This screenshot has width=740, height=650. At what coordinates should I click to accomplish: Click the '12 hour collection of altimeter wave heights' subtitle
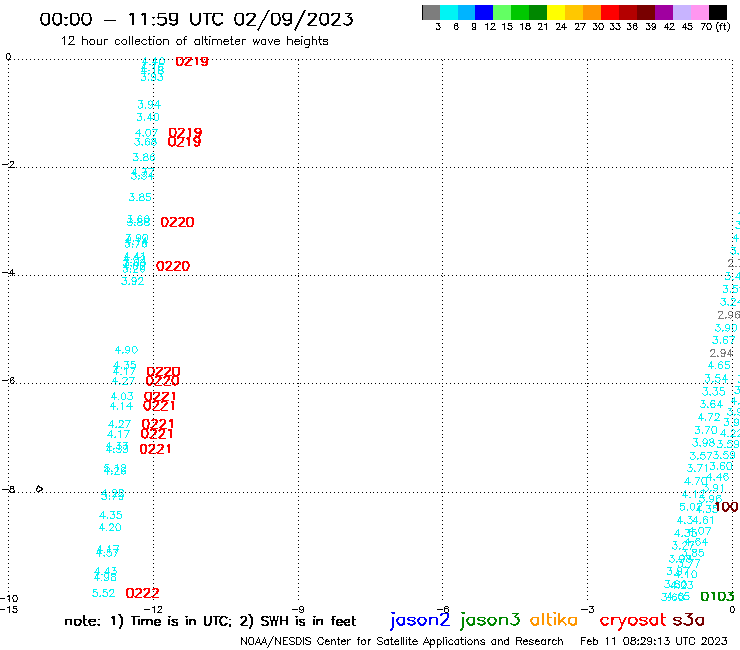194,41
